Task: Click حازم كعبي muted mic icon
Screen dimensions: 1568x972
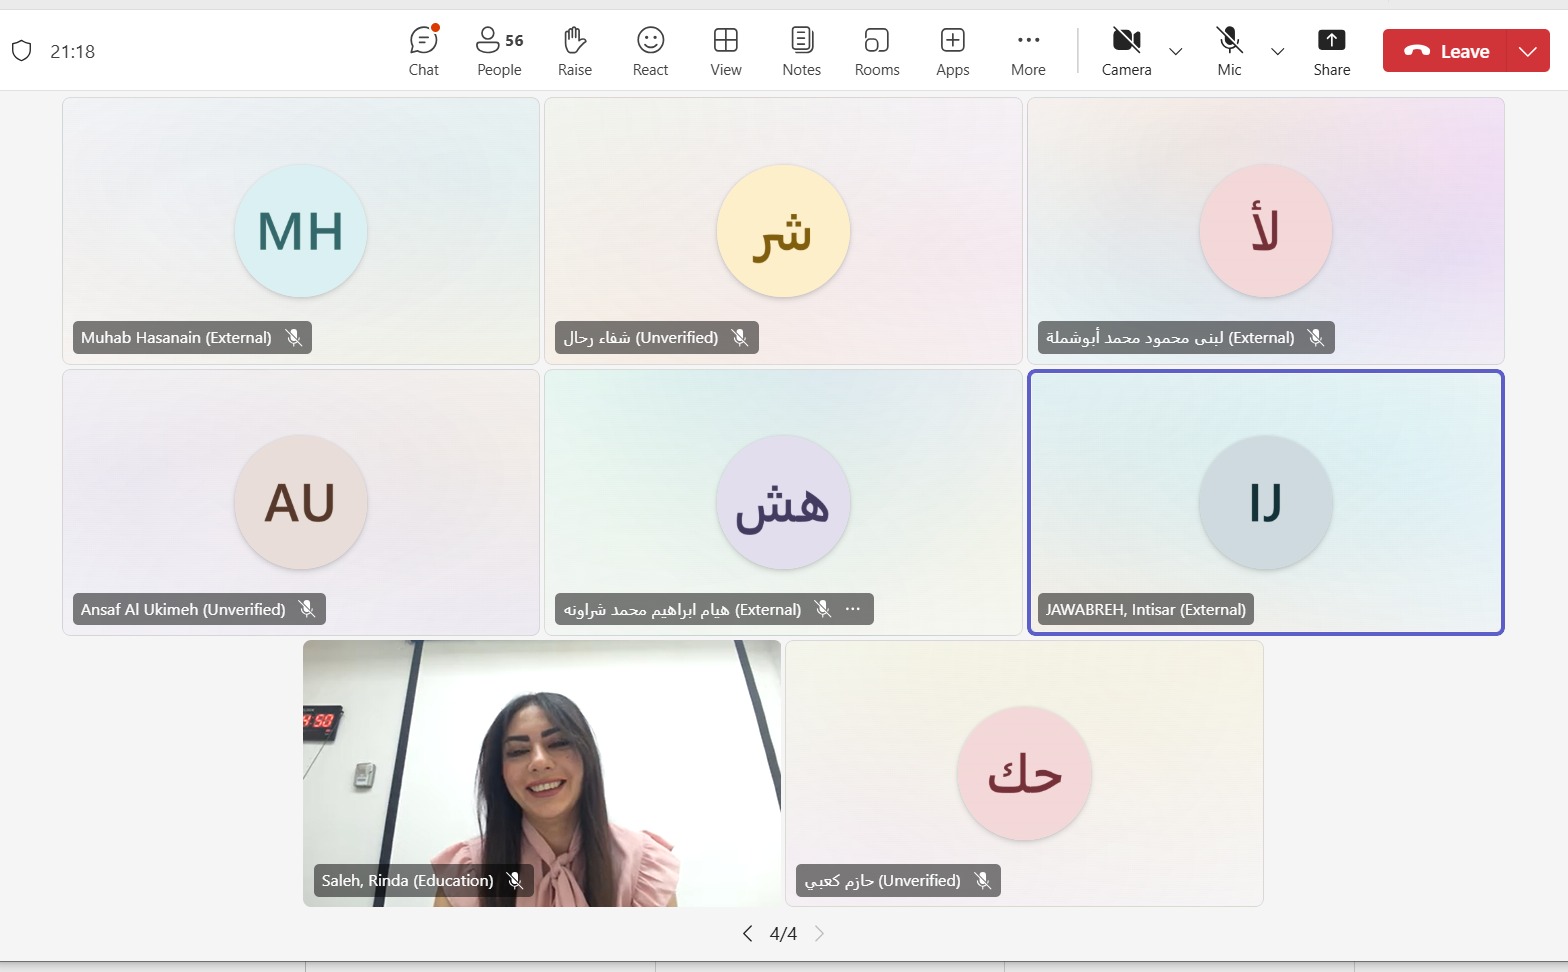Action: [x=983, y=881]
